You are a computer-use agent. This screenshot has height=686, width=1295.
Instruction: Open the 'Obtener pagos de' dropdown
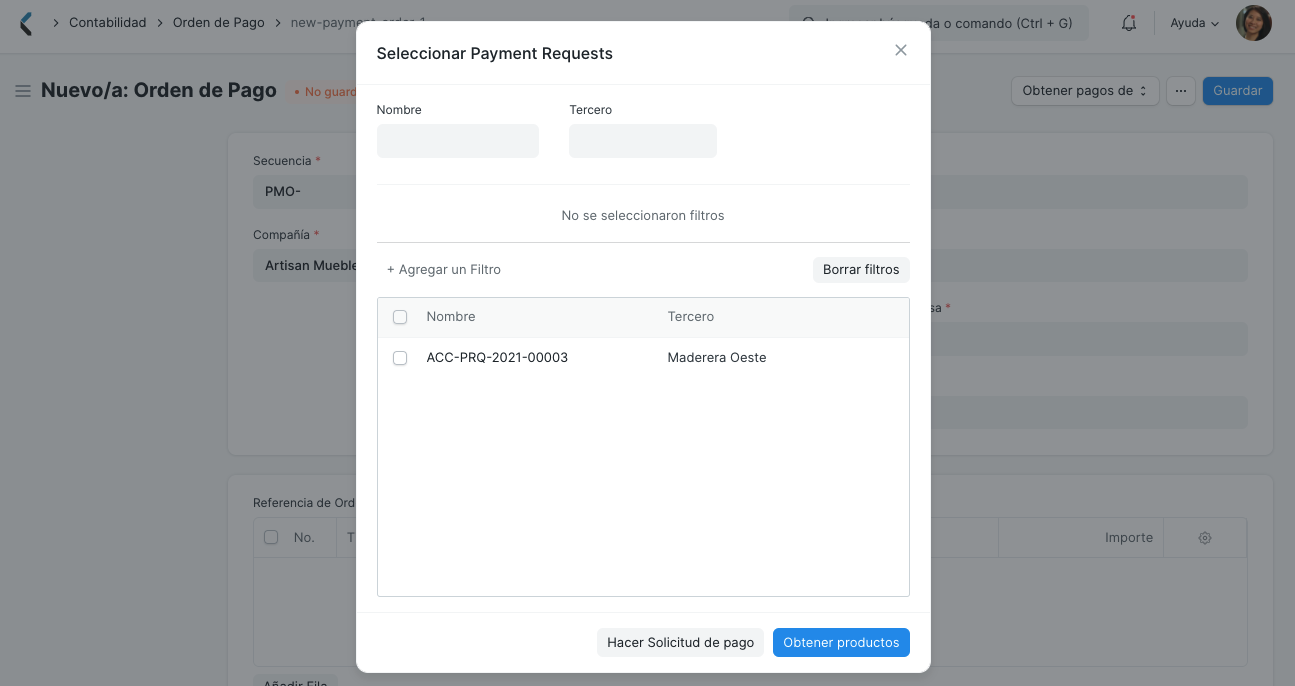pos(1084,90)
